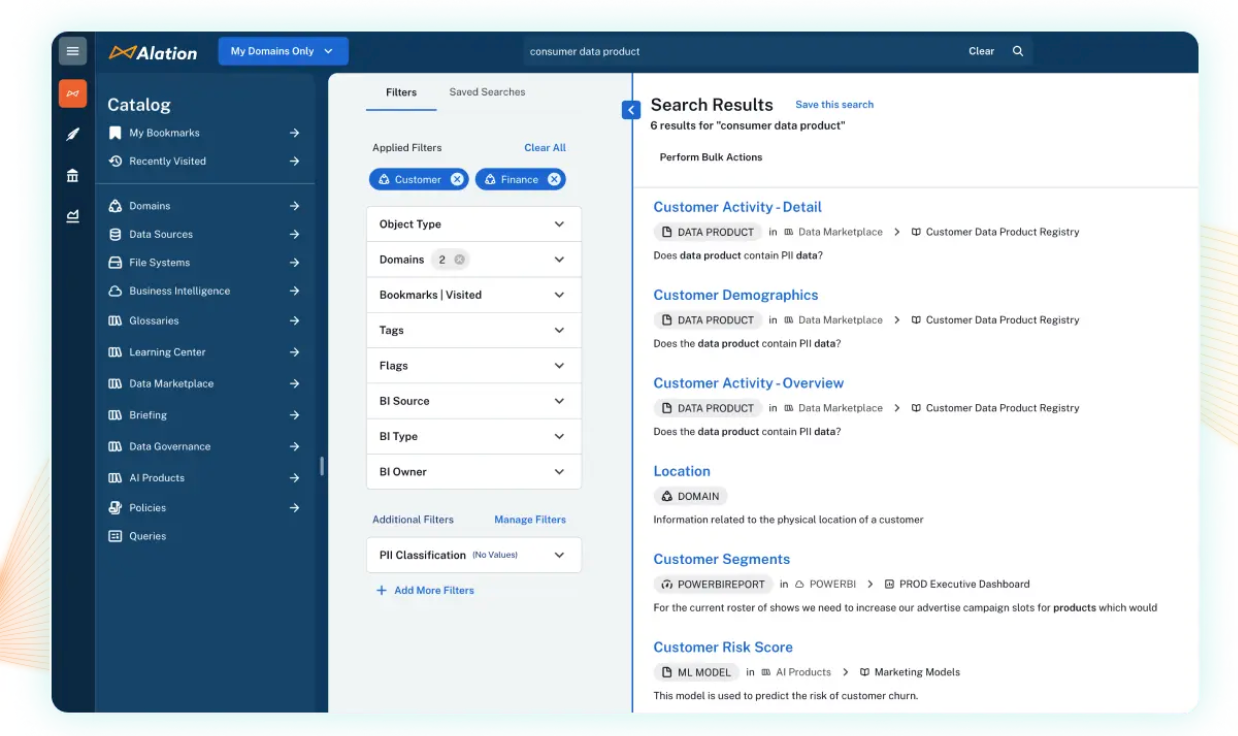Click the magnifier search icon

tap(1018, 51)
